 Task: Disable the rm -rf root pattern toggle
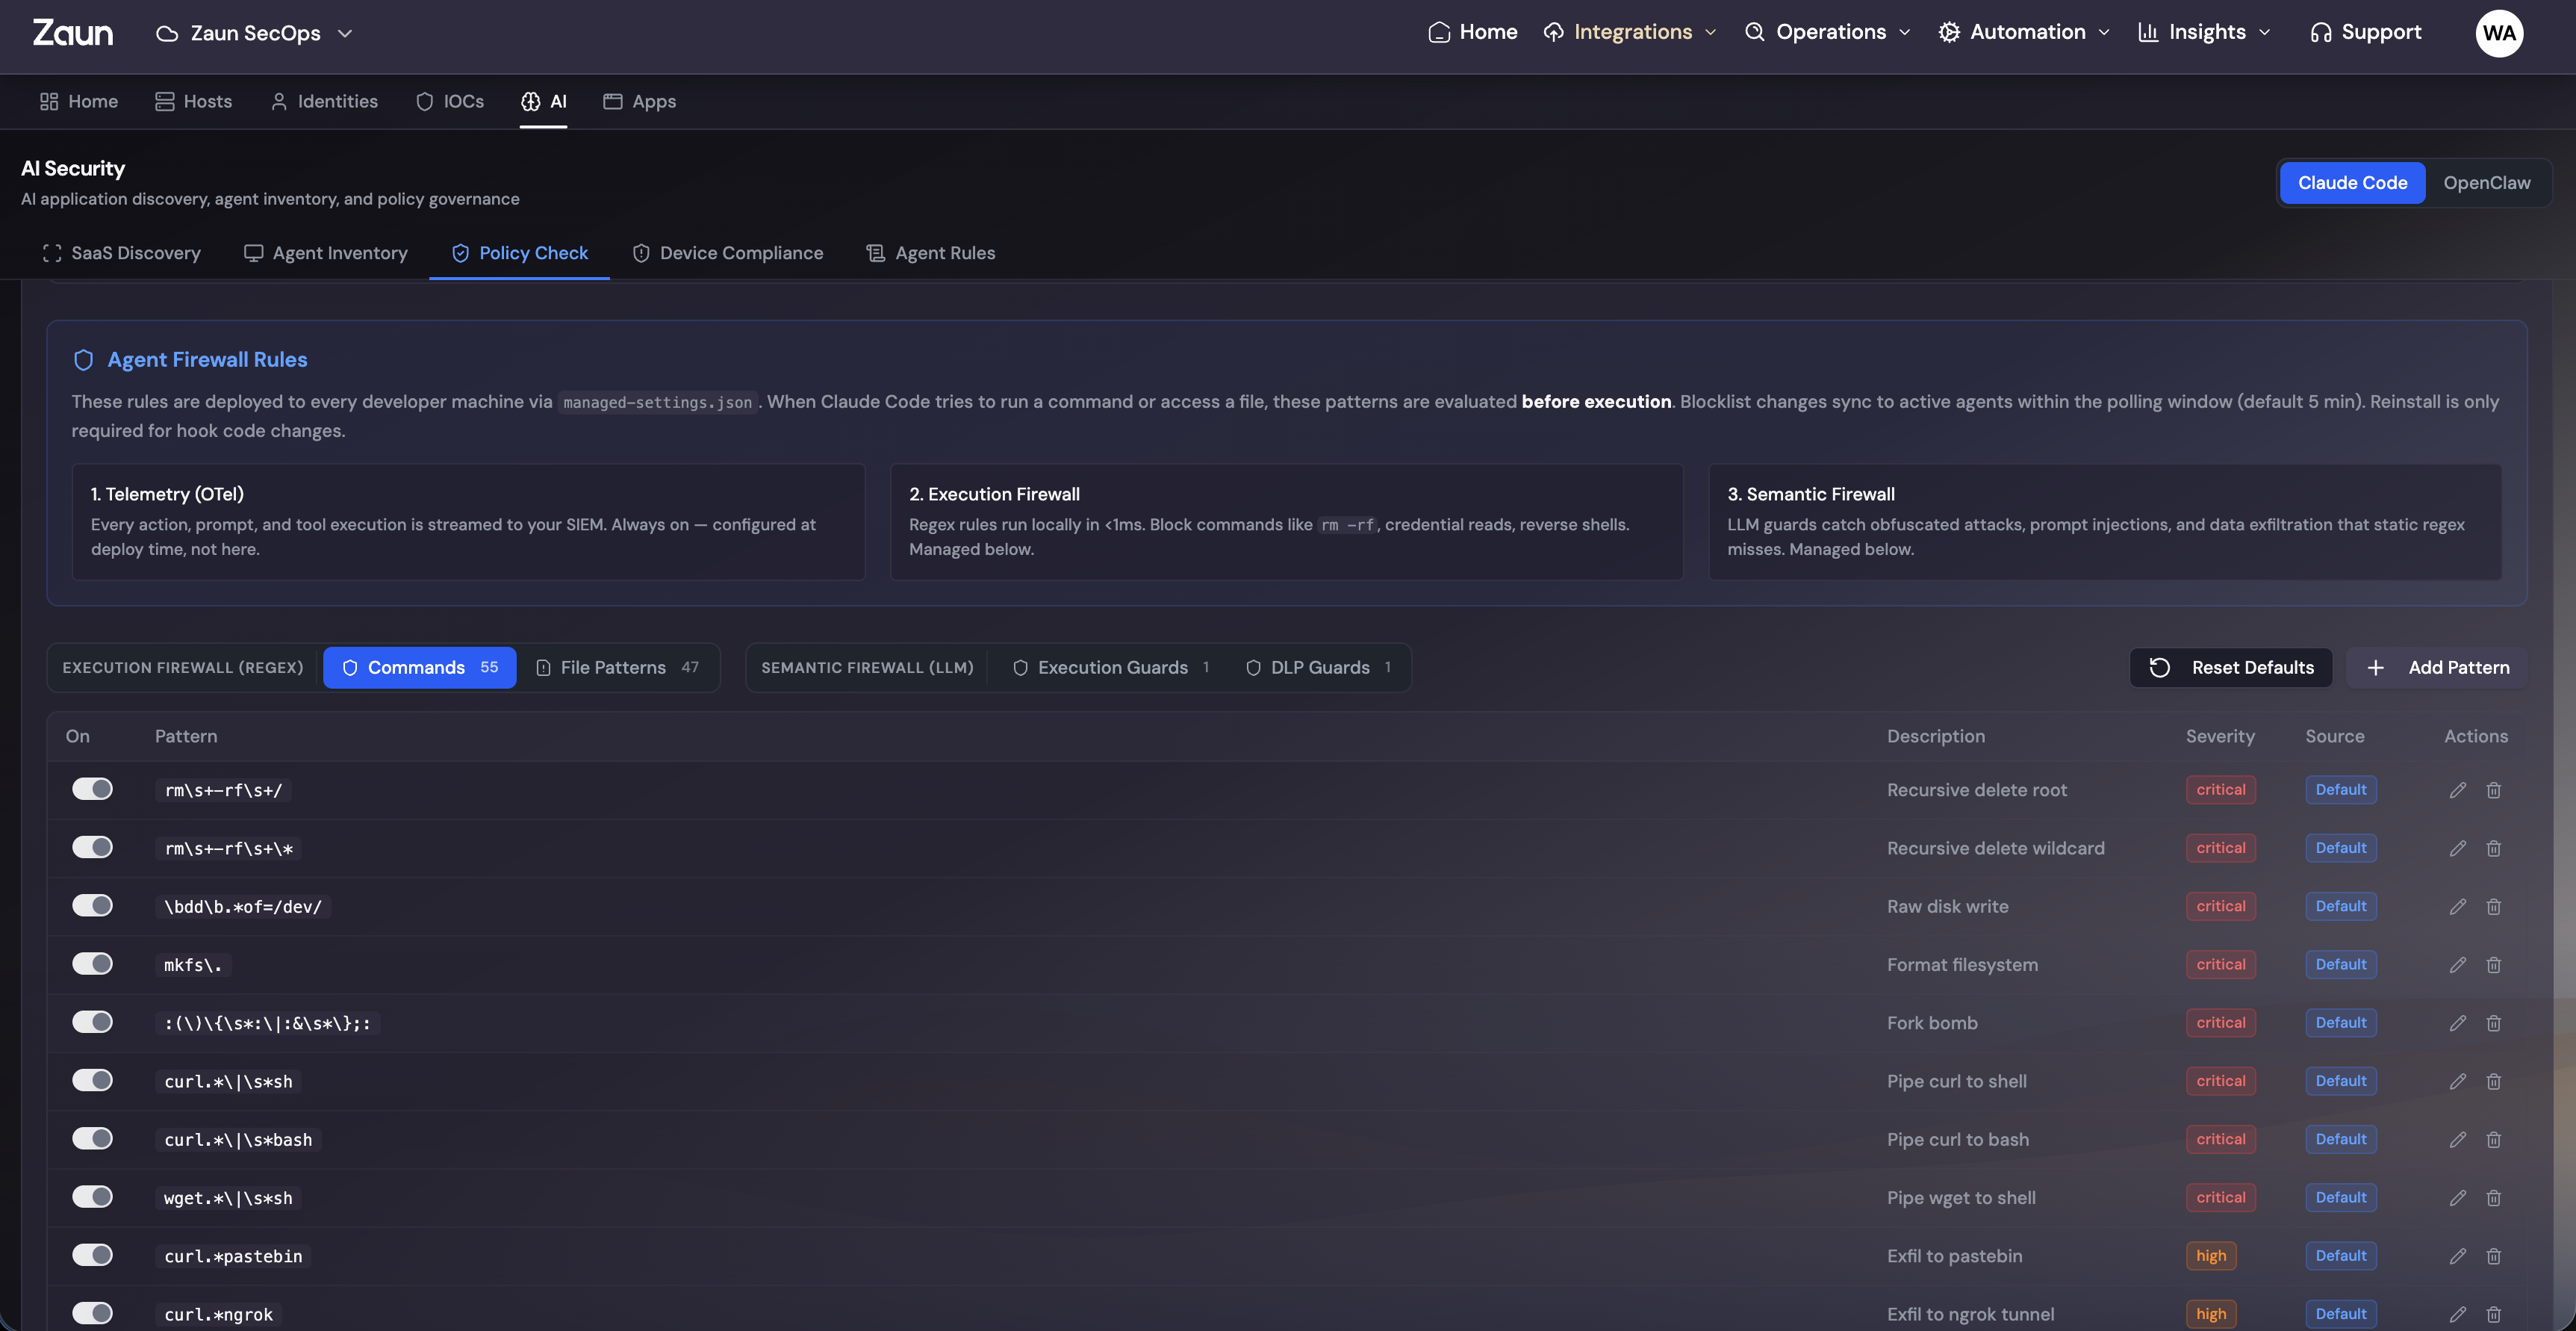click(92, 789)
